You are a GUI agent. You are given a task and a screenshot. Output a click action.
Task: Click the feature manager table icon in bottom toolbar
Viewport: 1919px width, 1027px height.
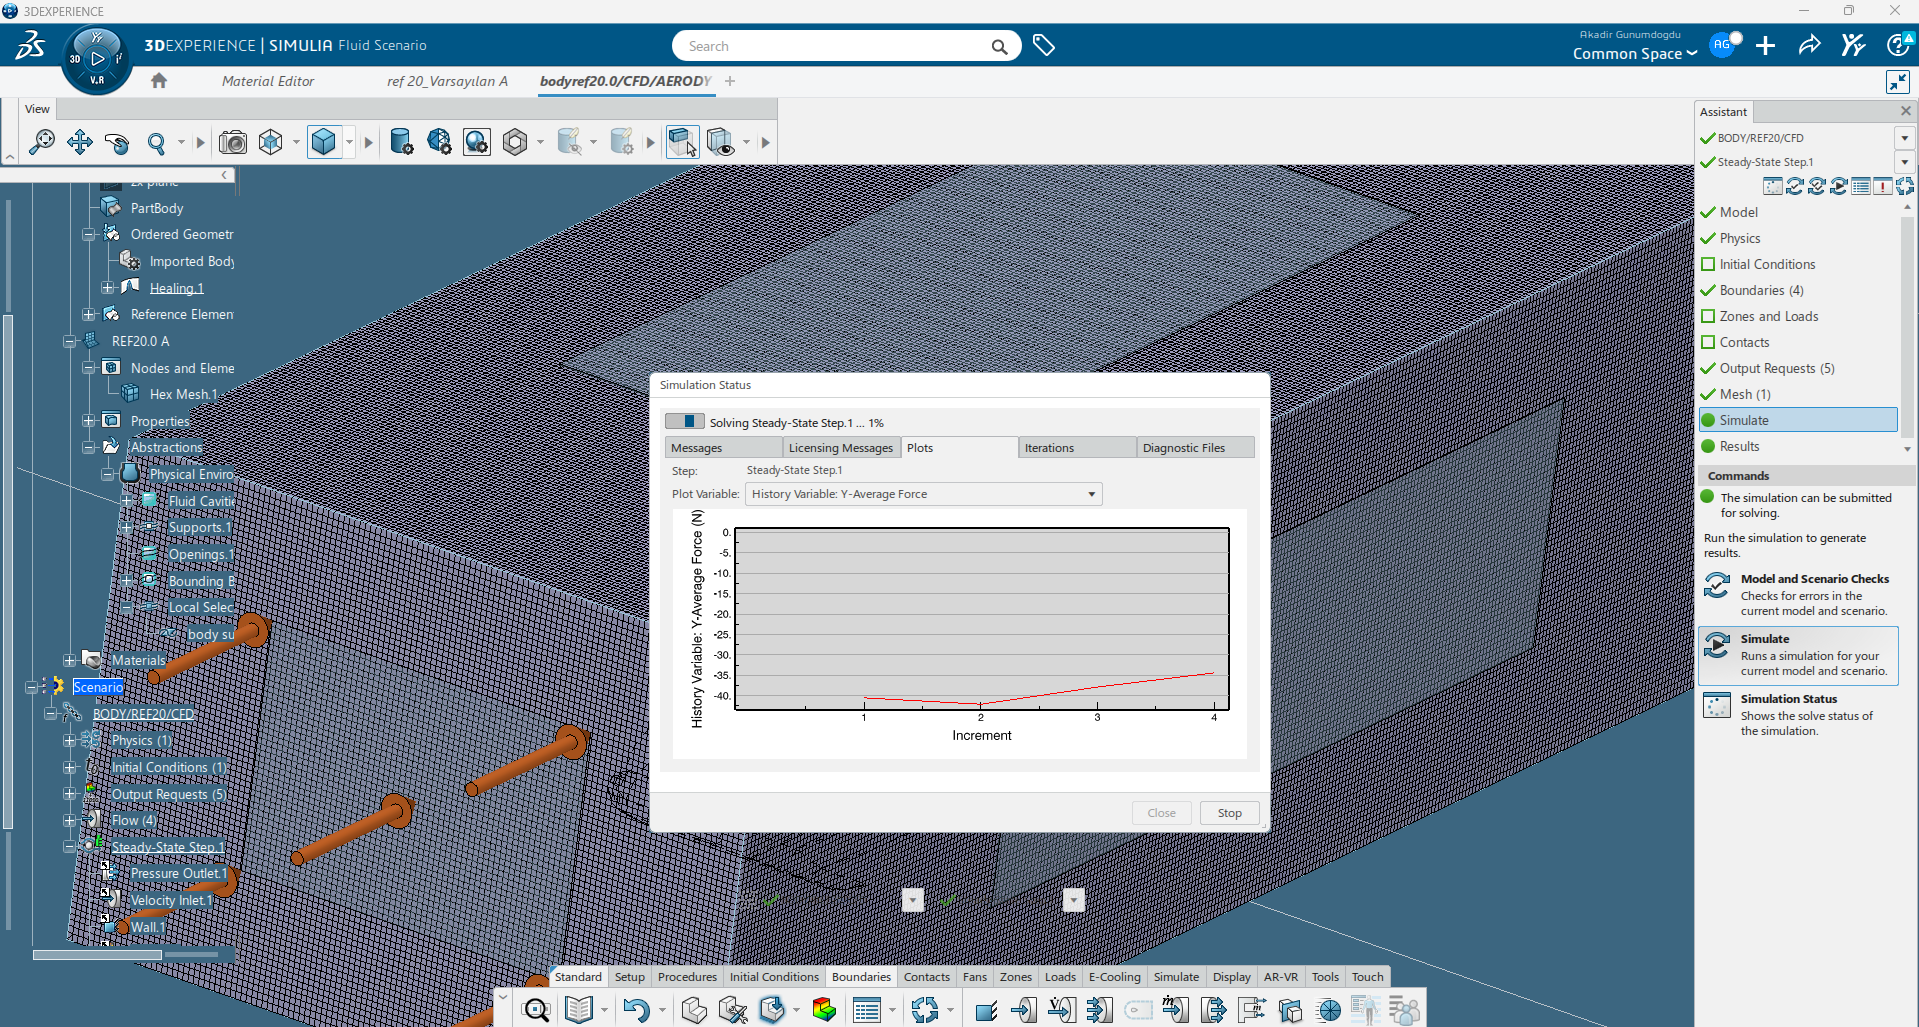click(x=867, y=1010)
